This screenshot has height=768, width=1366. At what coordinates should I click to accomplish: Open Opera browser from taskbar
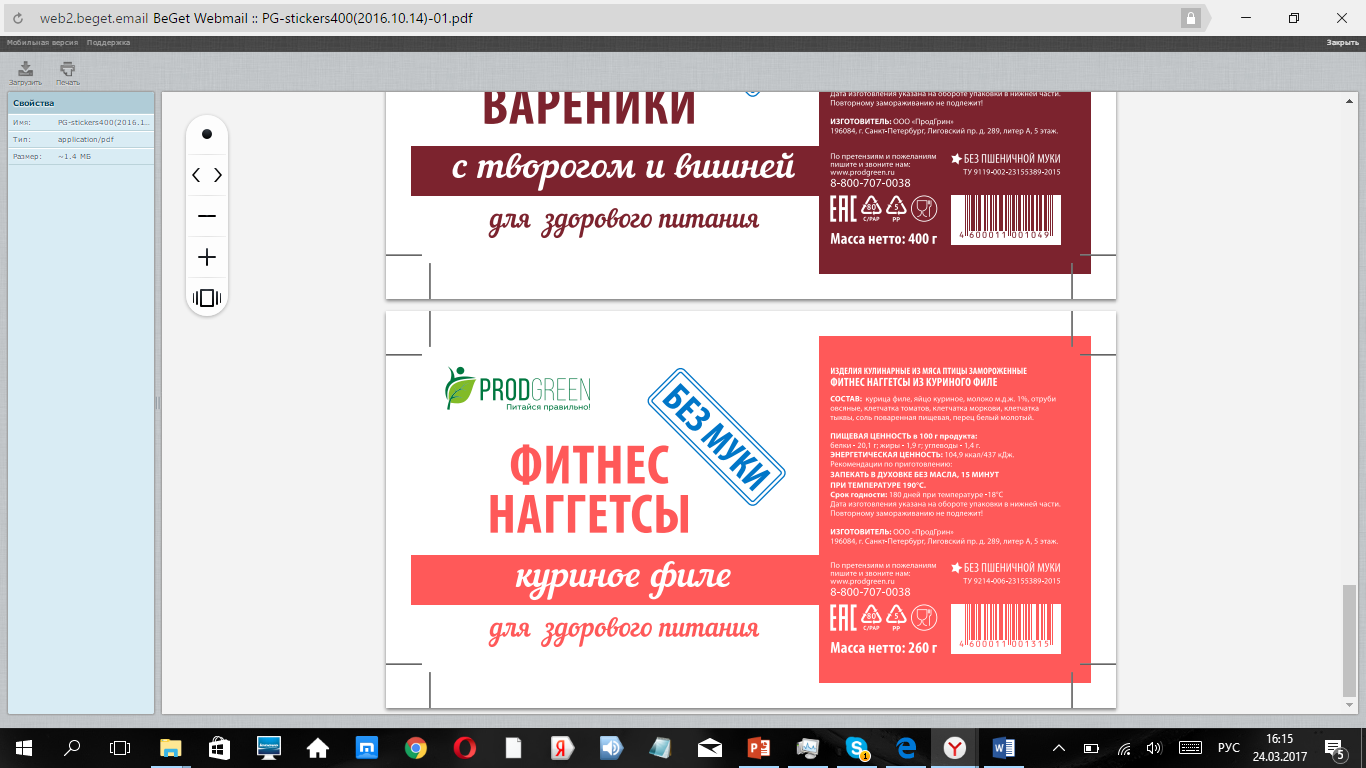tap(464, 747)
